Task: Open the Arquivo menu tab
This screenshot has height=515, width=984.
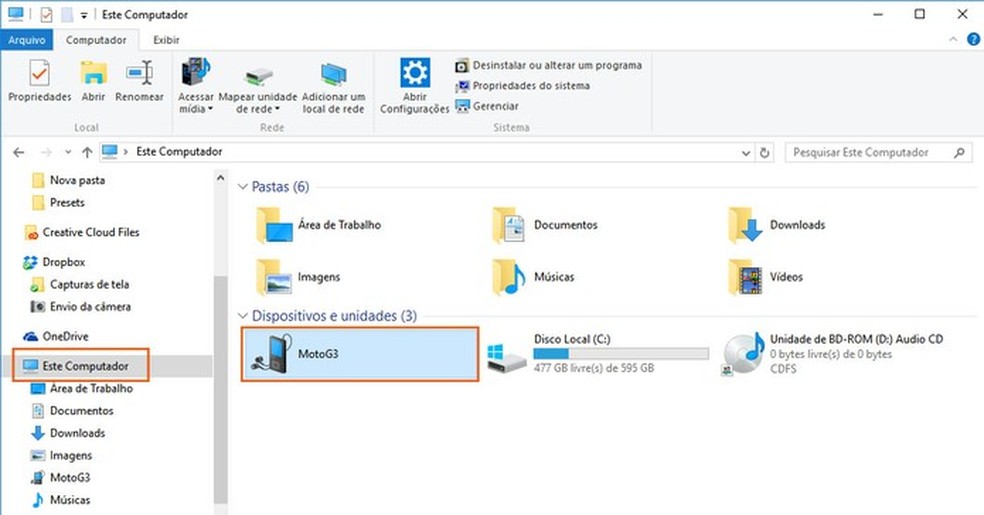Action: point(27,40)
